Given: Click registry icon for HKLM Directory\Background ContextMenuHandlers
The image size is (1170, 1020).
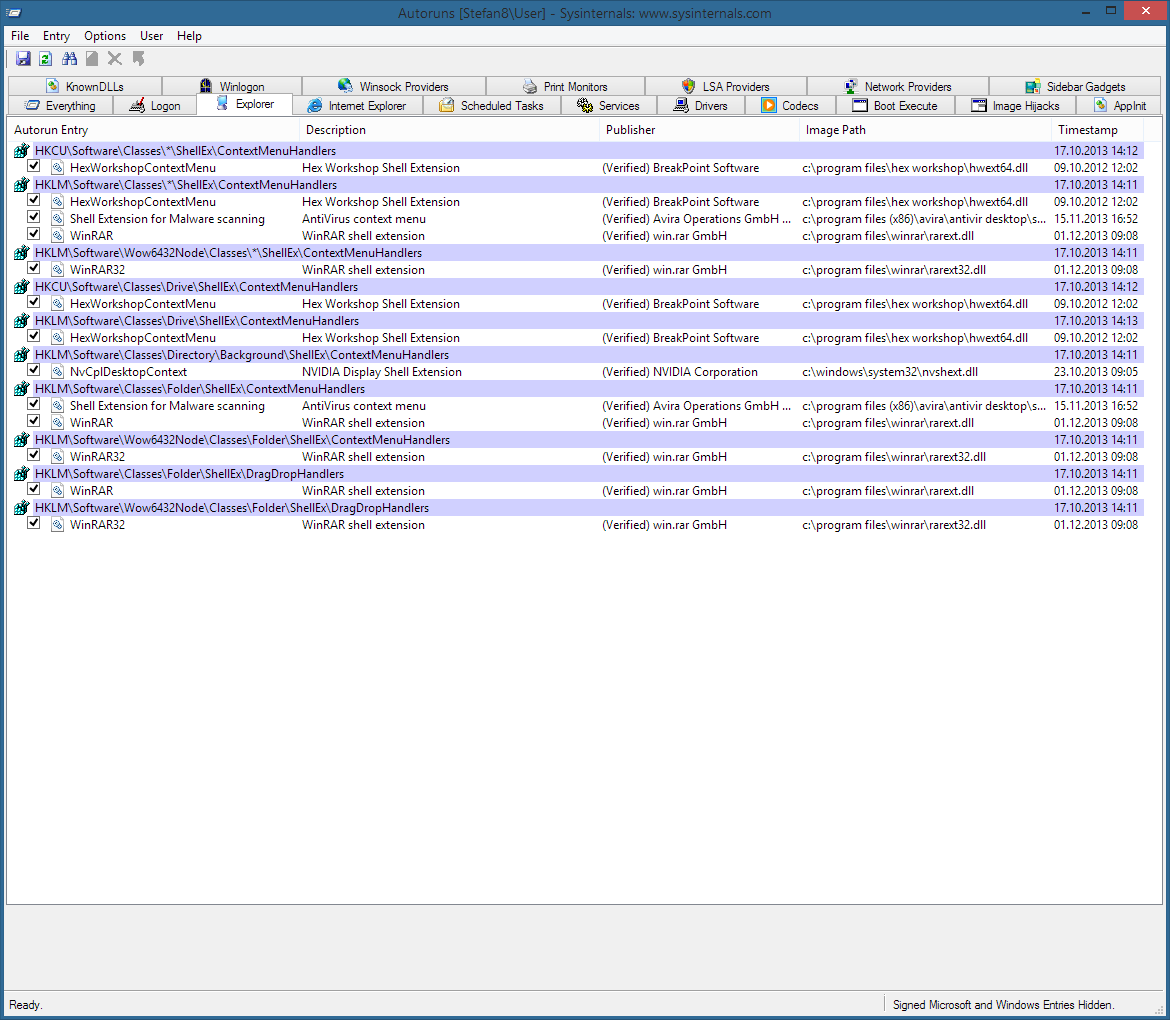Looking at the screenshot, I should pos(22,355).
